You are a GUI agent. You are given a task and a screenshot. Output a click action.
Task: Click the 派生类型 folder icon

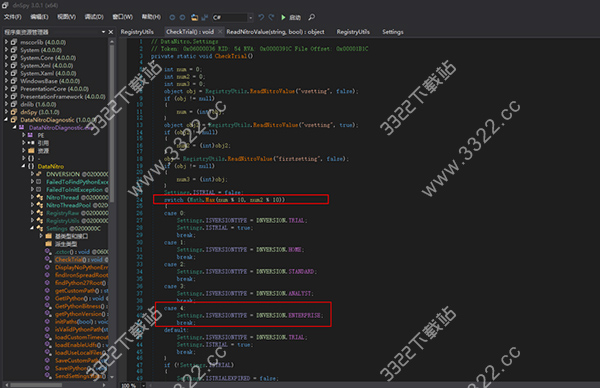49,244
